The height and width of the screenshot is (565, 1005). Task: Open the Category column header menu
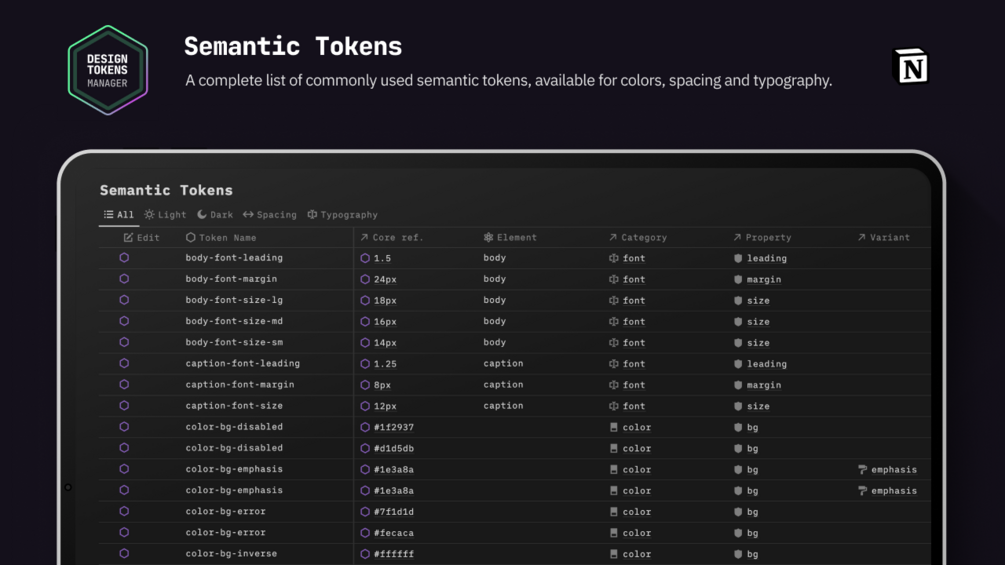coord(638,238)
